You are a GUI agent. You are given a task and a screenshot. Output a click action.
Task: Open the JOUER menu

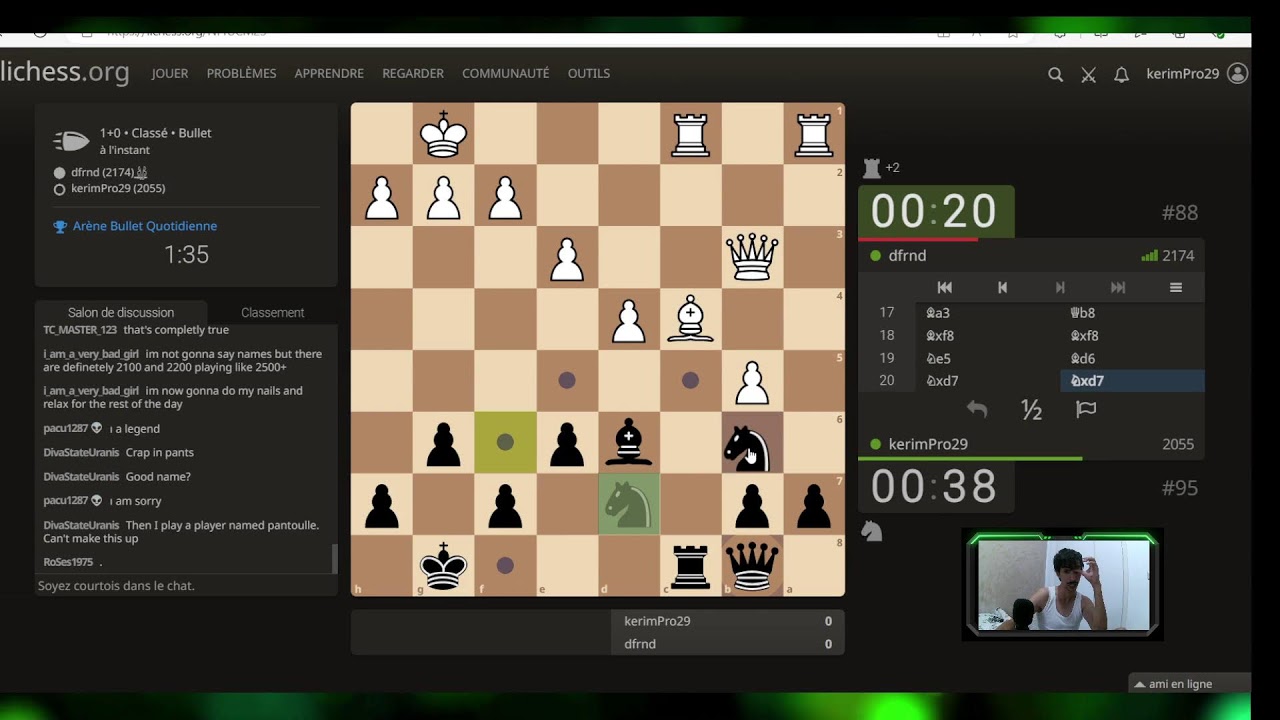(170, 74)
